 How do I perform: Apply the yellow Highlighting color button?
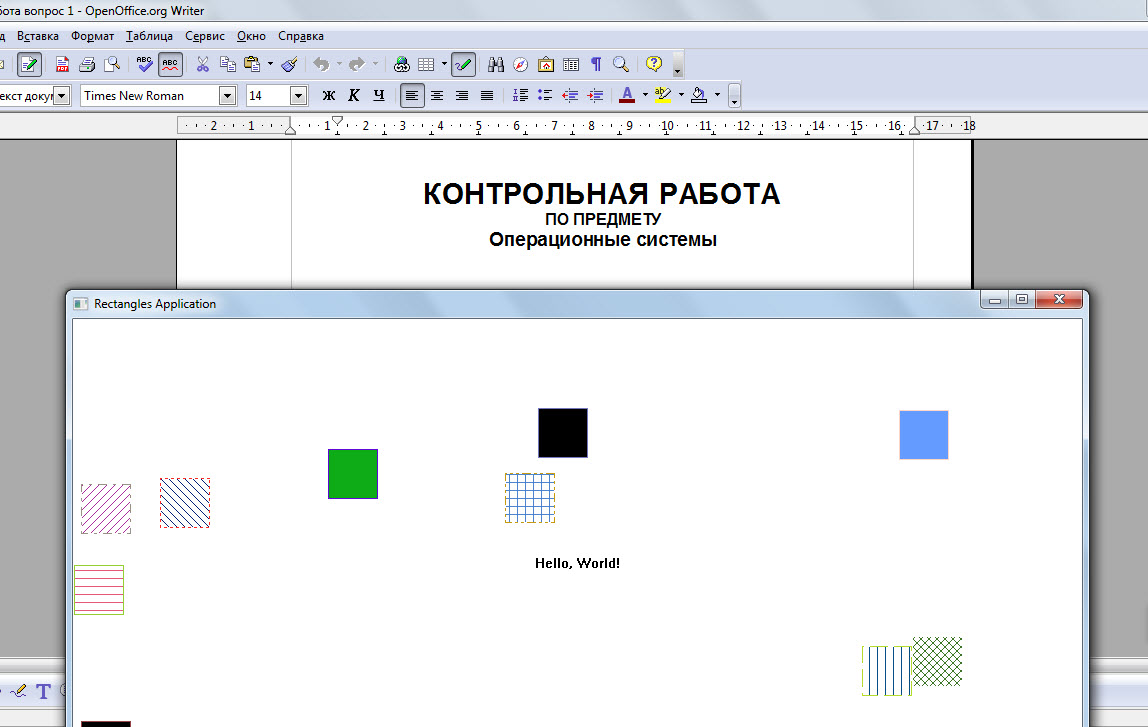coord(663,96)
